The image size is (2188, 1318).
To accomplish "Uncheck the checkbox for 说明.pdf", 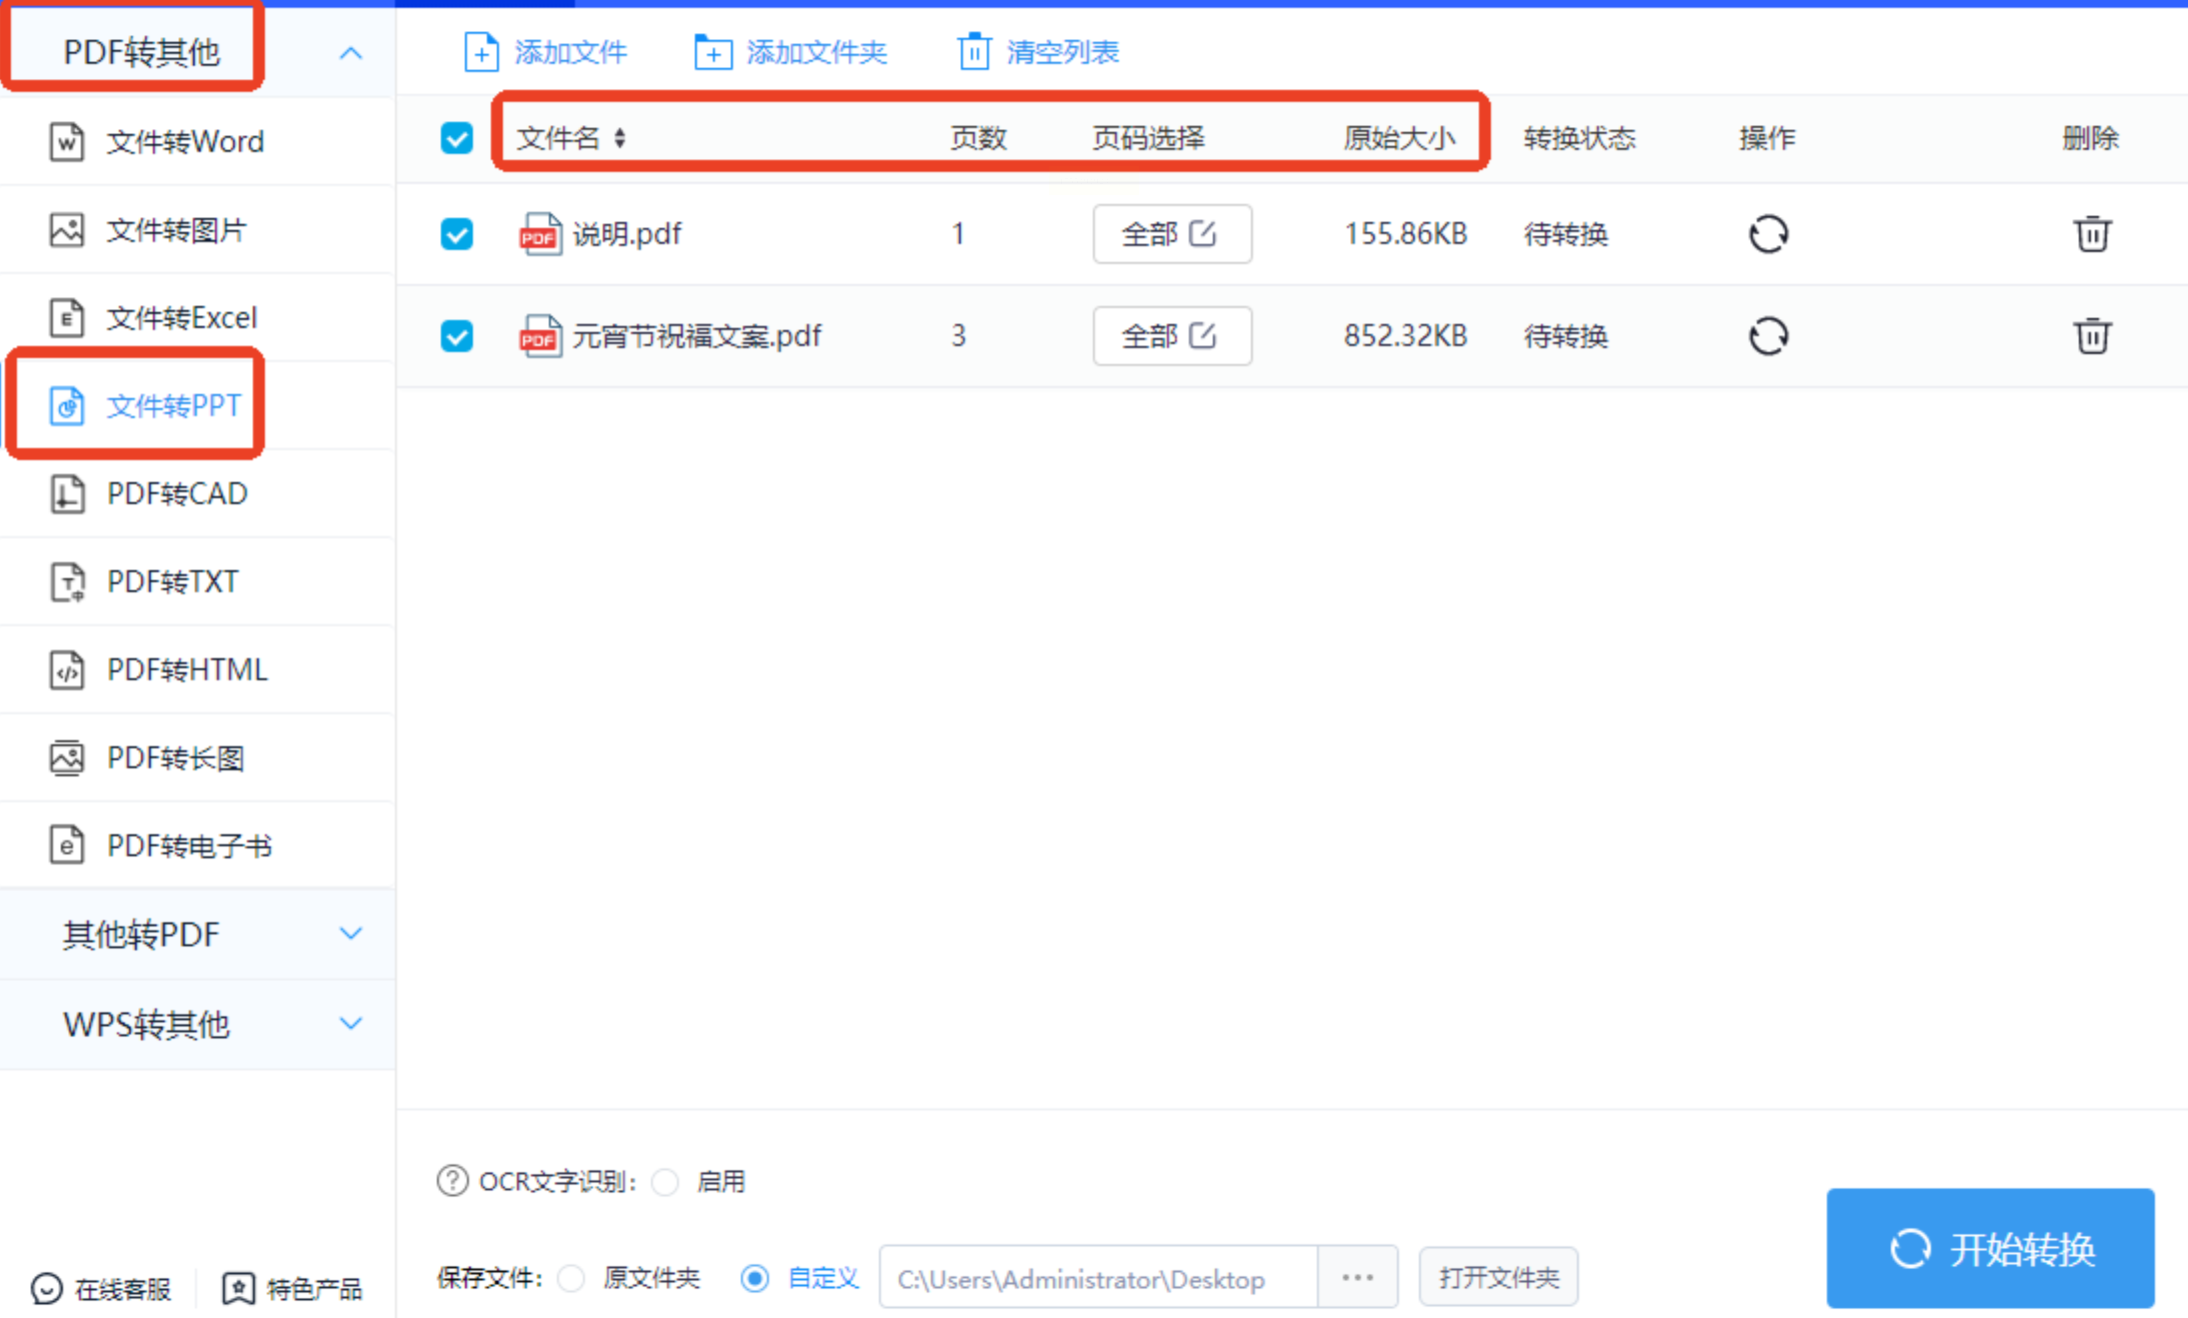I will (457, 234).
